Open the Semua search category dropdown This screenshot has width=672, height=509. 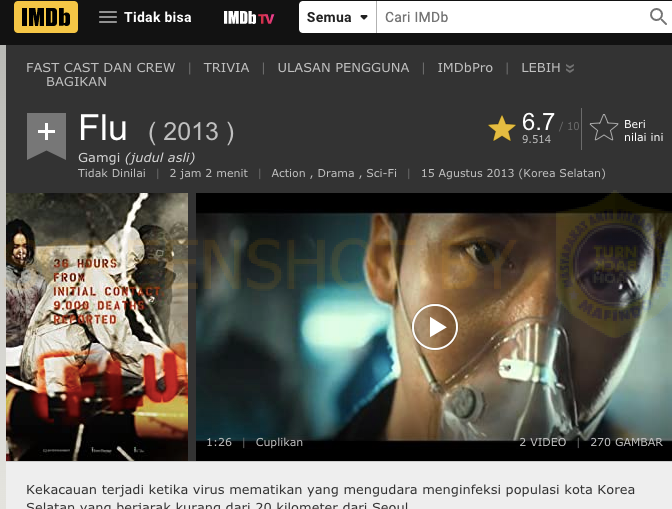point(338,17)
